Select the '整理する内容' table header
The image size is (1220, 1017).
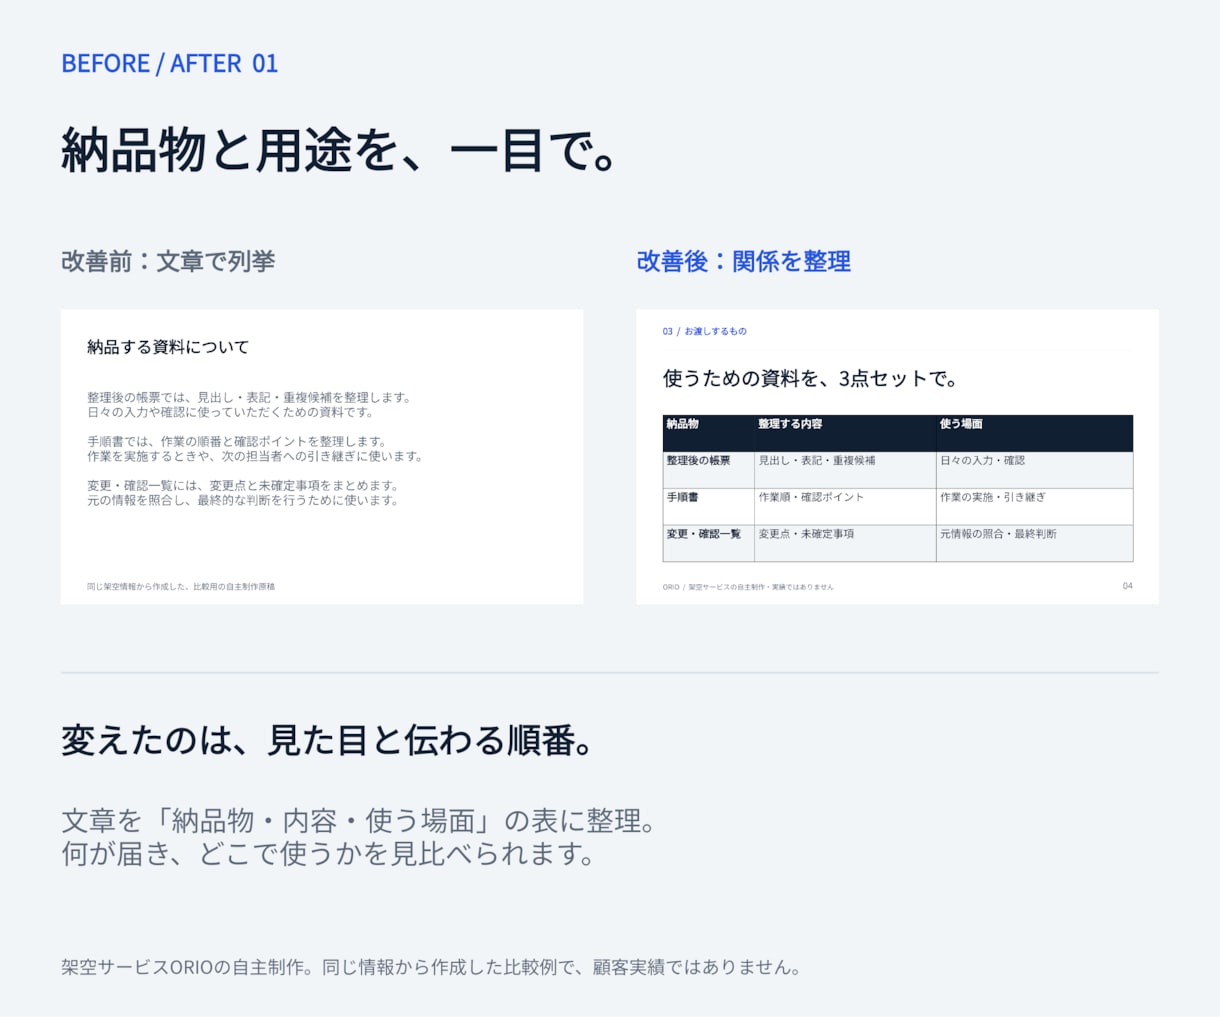(x=845, y=433)
